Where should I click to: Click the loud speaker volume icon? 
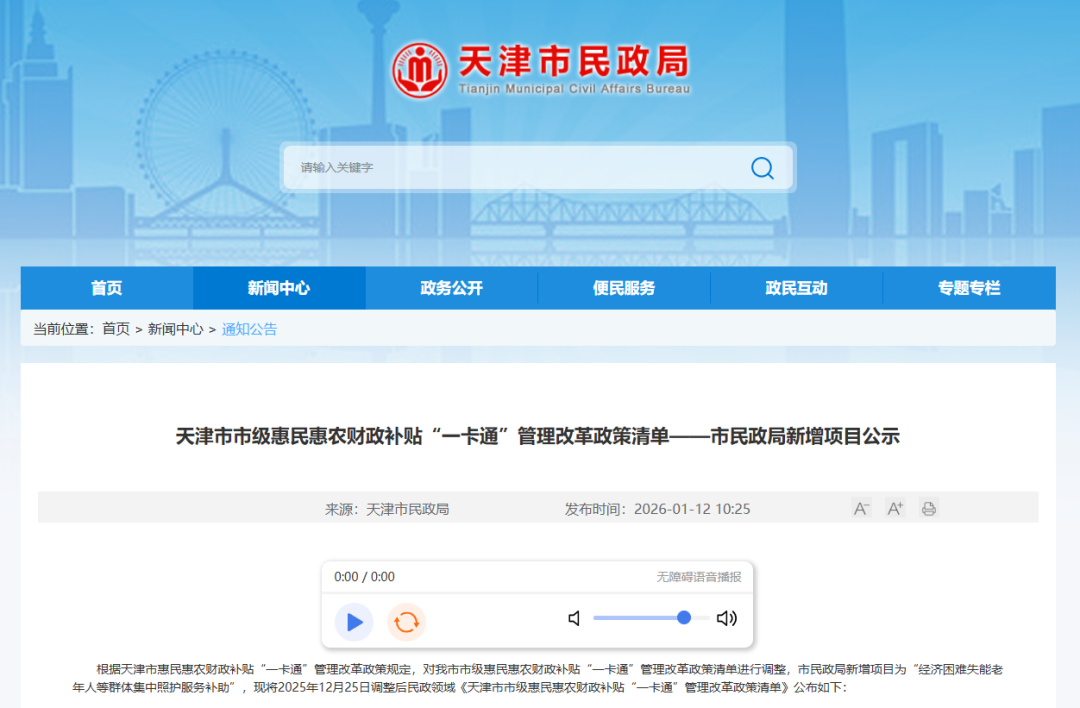click(727, 618)
